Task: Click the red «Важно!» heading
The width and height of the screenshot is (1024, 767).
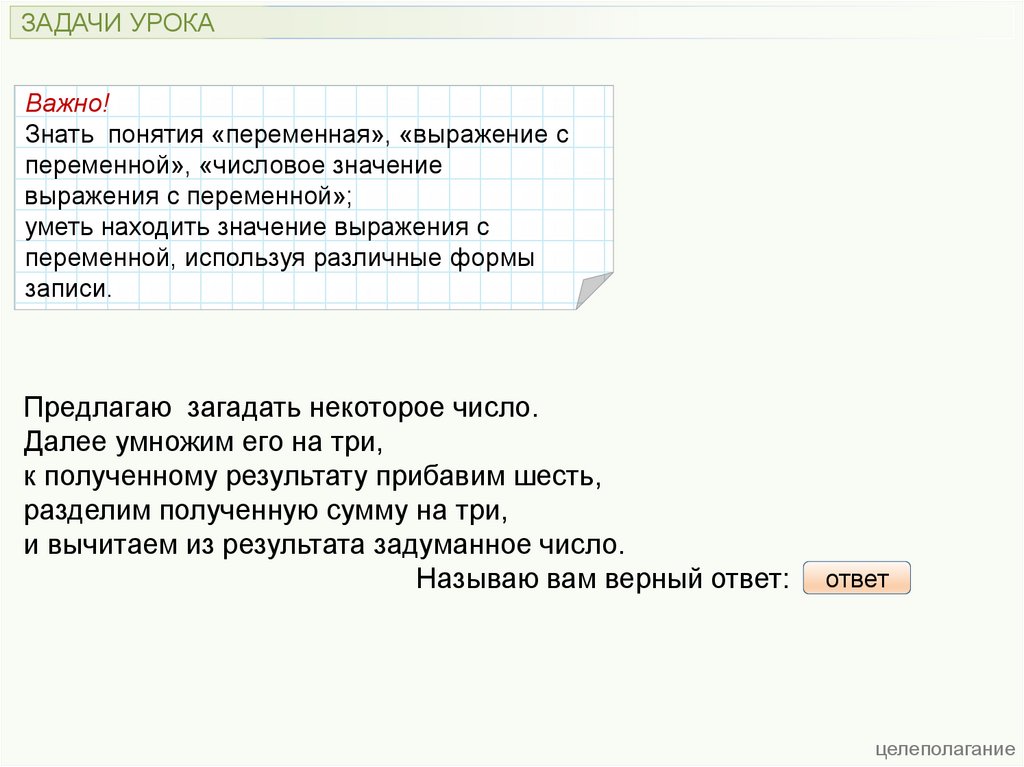Action: 67,103
